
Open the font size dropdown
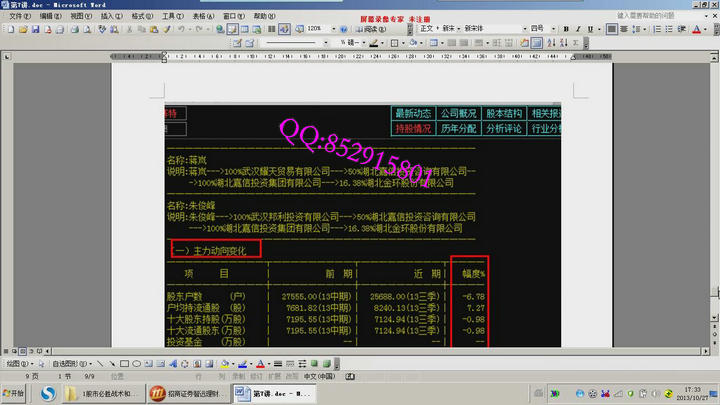tap(543, 29)
